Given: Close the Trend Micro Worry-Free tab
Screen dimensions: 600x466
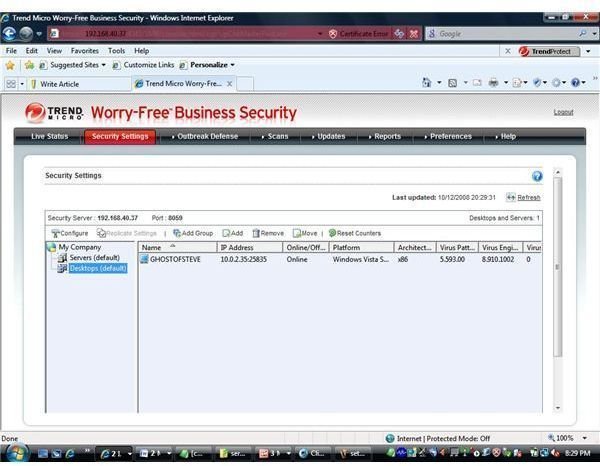Looking at the screenshot, I should click(230, 84).
